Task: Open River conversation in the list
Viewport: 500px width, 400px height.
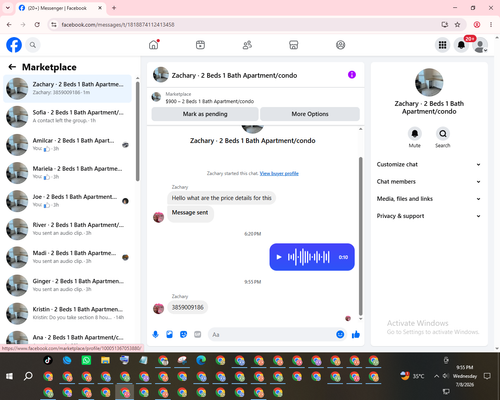Action: [x=67, y=229]
